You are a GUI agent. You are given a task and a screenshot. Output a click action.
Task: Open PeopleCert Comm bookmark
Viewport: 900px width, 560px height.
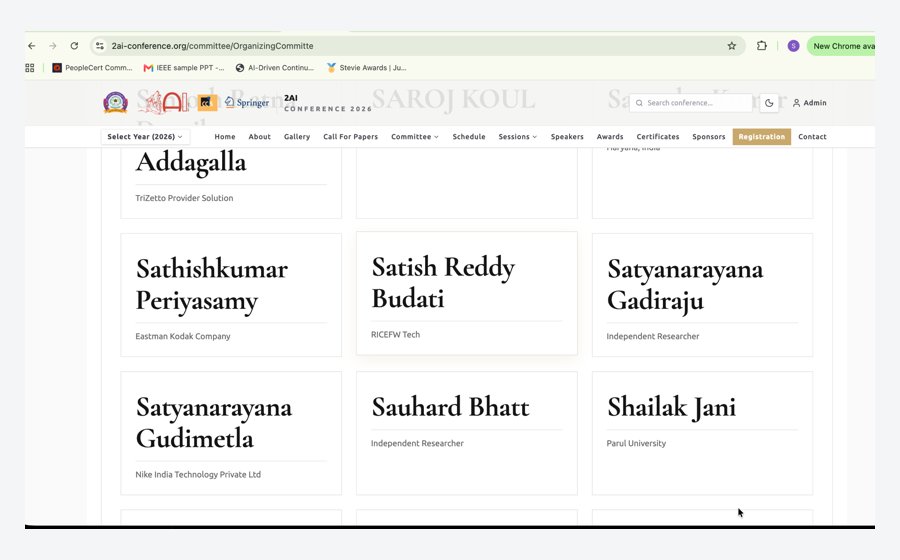pyautogui.click(x=92, y=68)
